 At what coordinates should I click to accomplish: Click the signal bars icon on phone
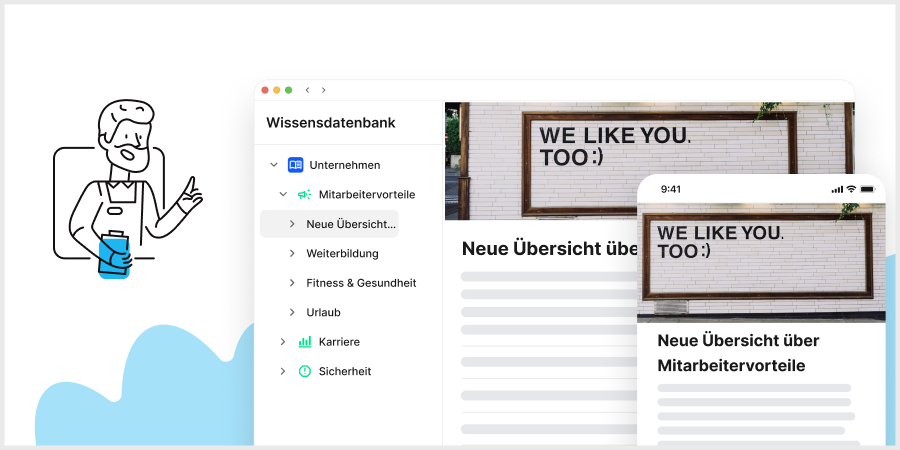[837, 189]
